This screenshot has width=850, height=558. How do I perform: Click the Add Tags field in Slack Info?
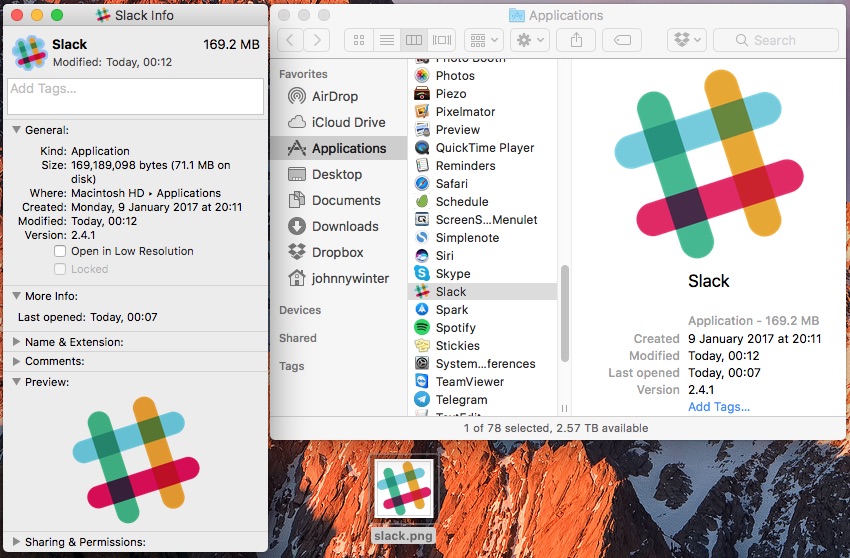(x=136, y=97)
